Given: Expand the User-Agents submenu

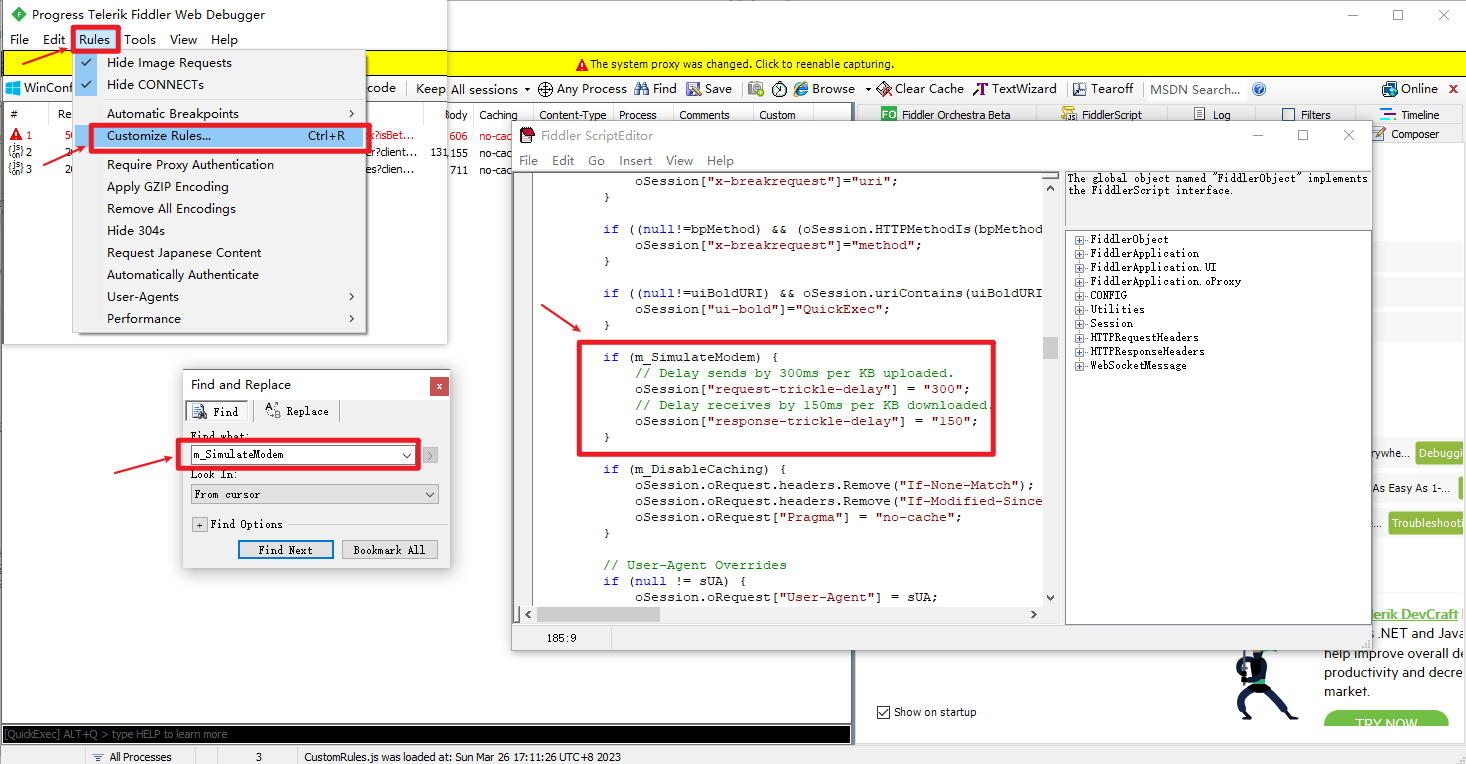Looking at the screenshot, I should [220, 296].
